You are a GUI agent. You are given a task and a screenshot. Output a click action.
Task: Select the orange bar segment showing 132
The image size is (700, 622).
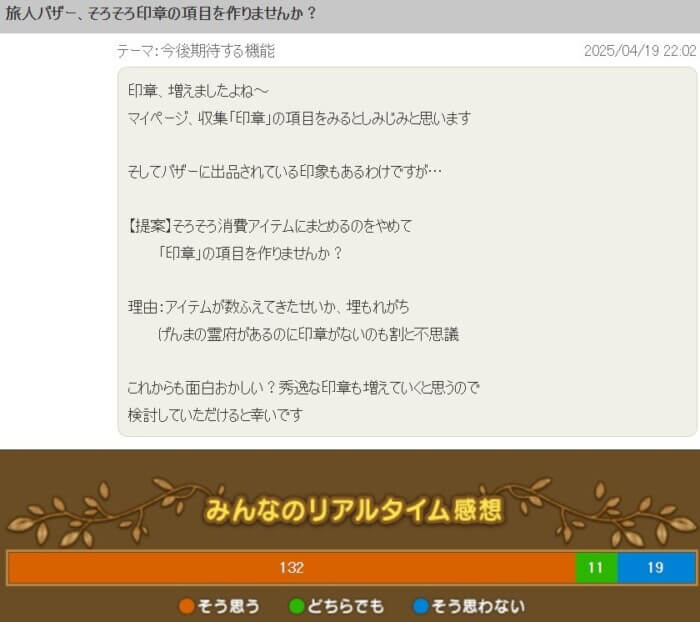[291, 568]
